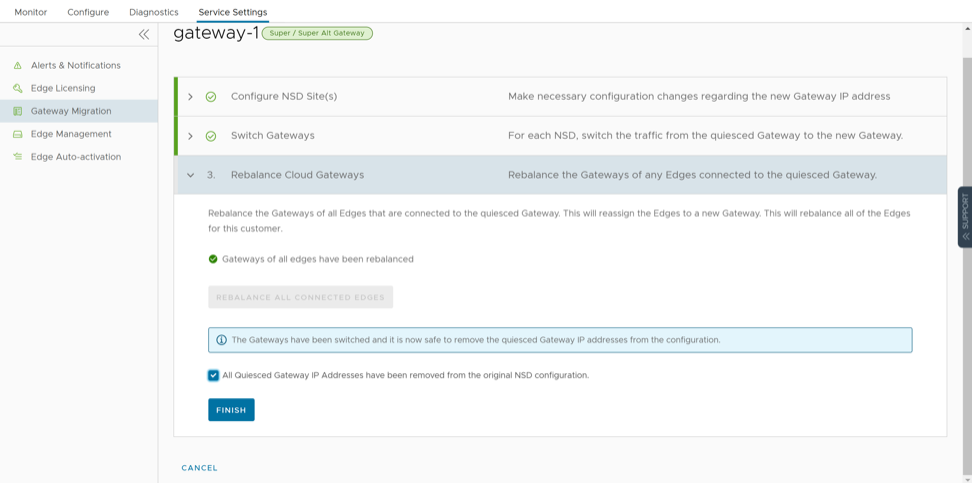Screen dimensions: 972x483
Task: Click the Edge Auto-activation list icon
Action: [x=17, y=157]
